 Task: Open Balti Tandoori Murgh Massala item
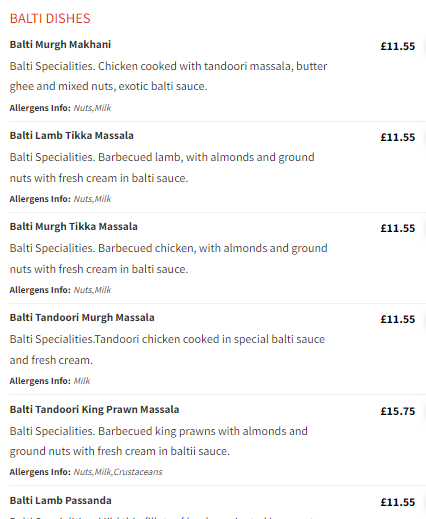[x=82, y=317]
